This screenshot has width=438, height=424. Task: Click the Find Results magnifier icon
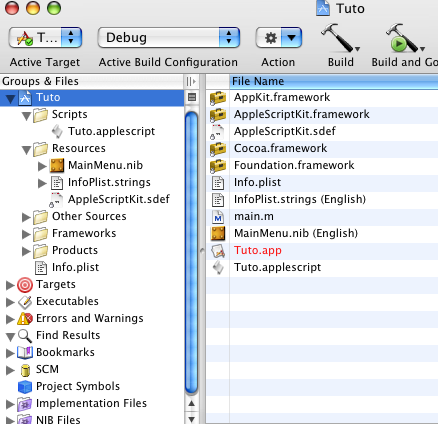pyautogui.click(x=25, y=336)
